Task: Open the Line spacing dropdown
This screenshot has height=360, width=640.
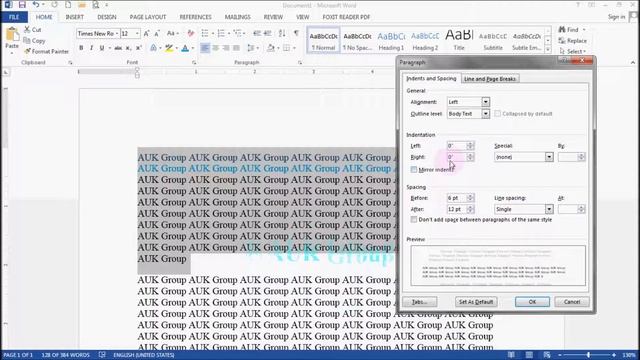Action: (549, 209)
